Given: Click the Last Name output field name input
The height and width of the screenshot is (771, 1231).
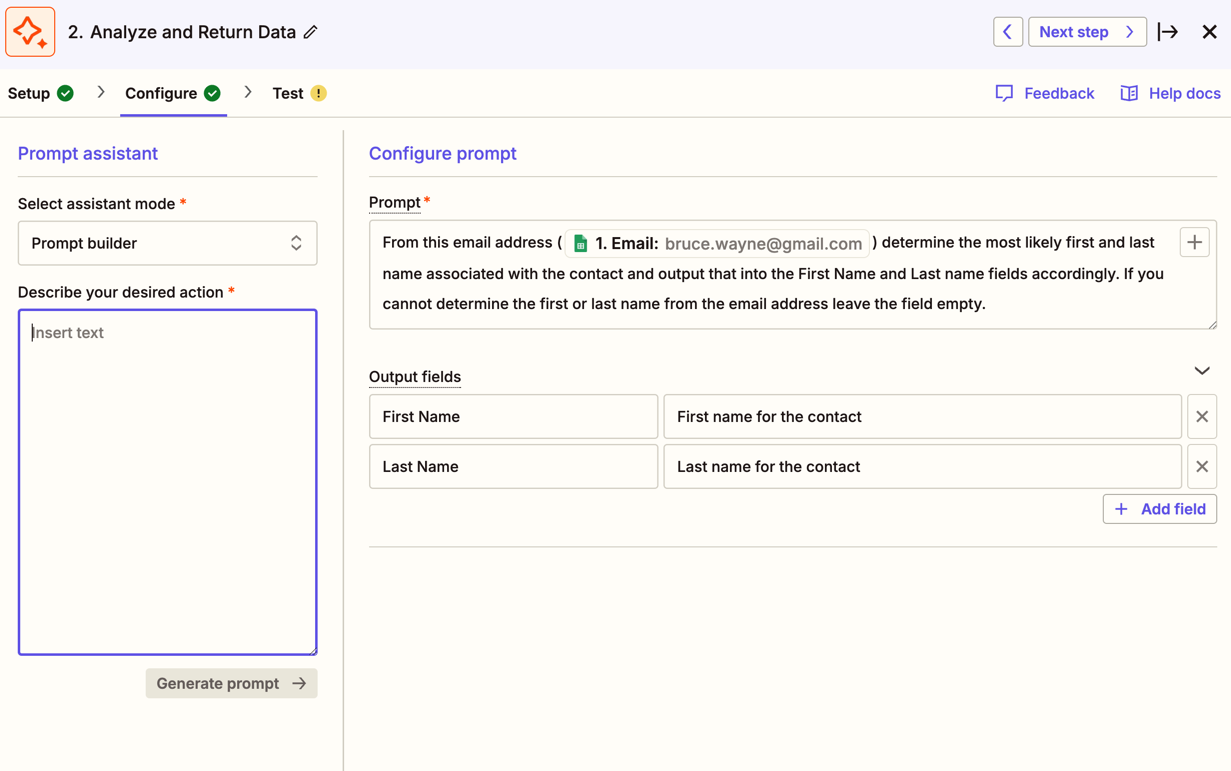Looking at the screenshot, I should click(x=513, y=467).
